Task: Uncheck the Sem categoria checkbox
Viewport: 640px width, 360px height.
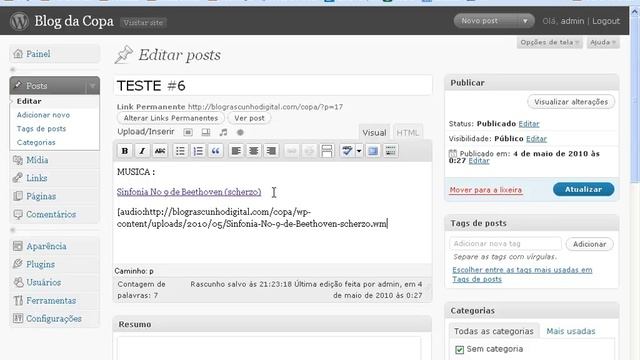Action: [x=460, y=350]
